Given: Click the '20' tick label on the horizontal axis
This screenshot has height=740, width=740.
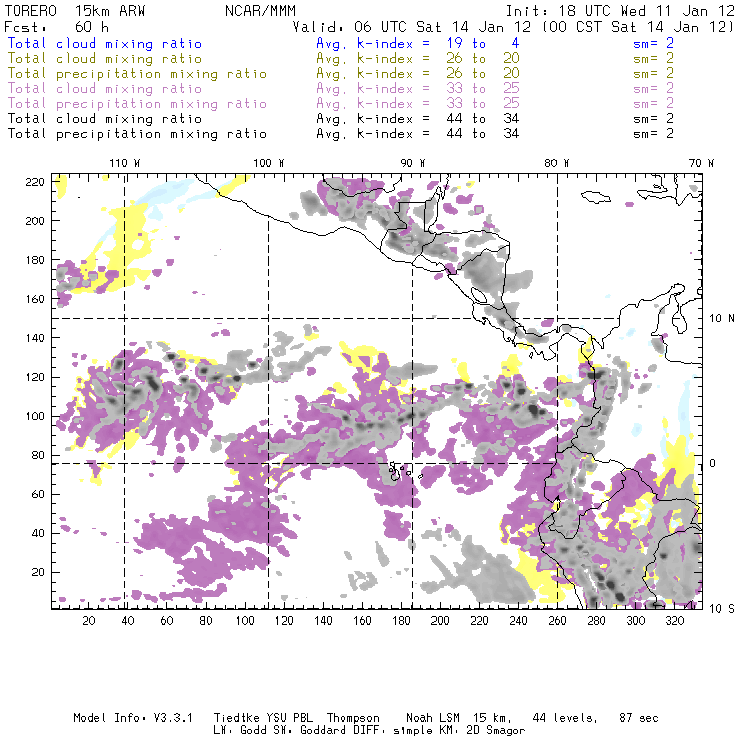Looking at the screenshot, I should [x=89, y=621].
